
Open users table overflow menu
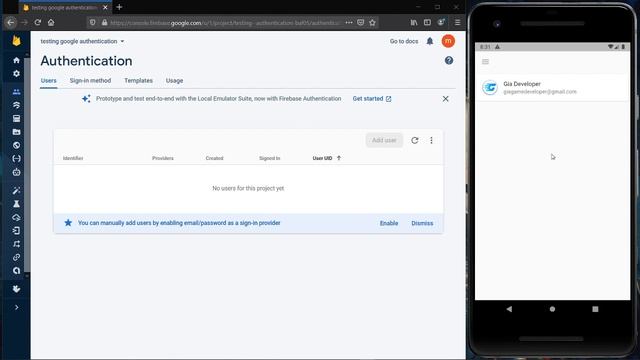431,140
